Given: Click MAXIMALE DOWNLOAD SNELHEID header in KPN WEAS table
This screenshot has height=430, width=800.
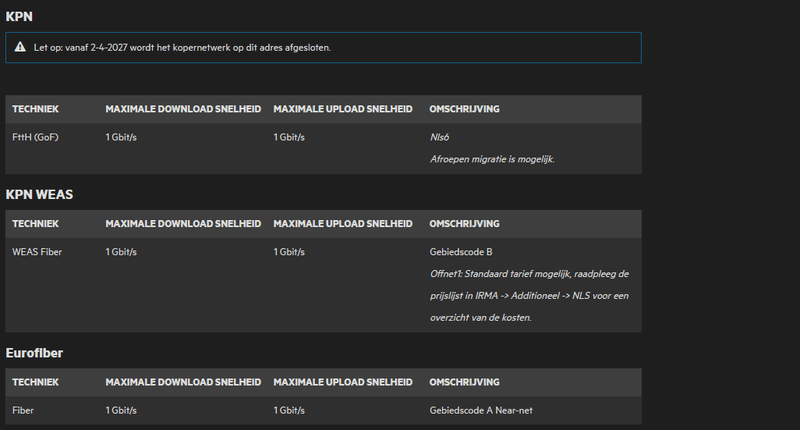Looking at the screenshot, I should 182,223.
